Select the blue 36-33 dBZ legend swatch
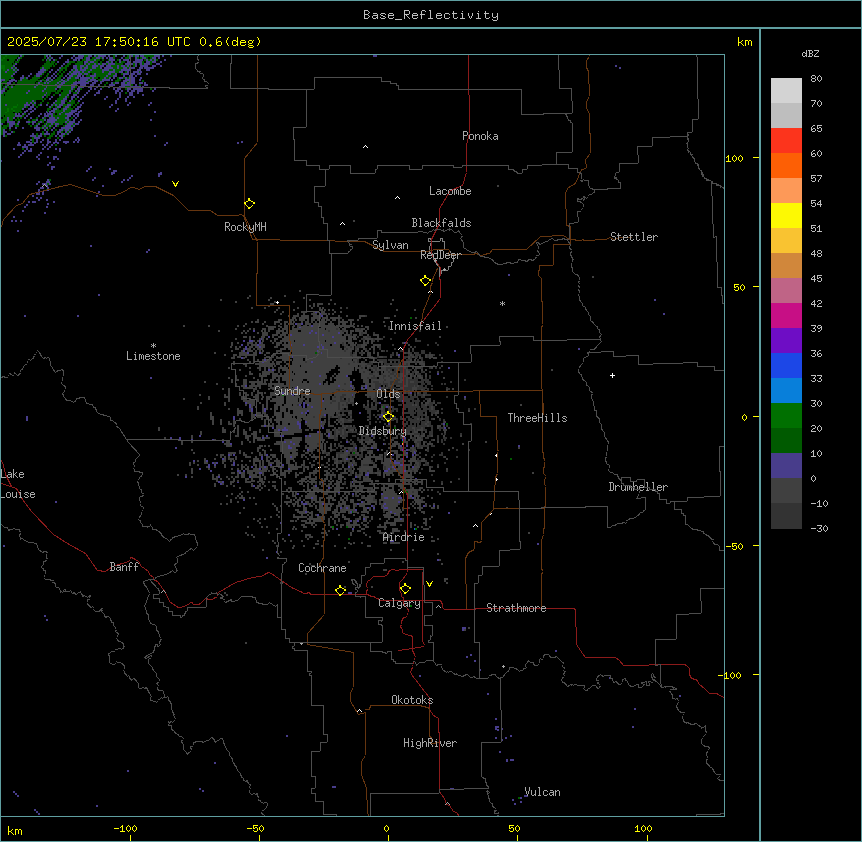 786,365
